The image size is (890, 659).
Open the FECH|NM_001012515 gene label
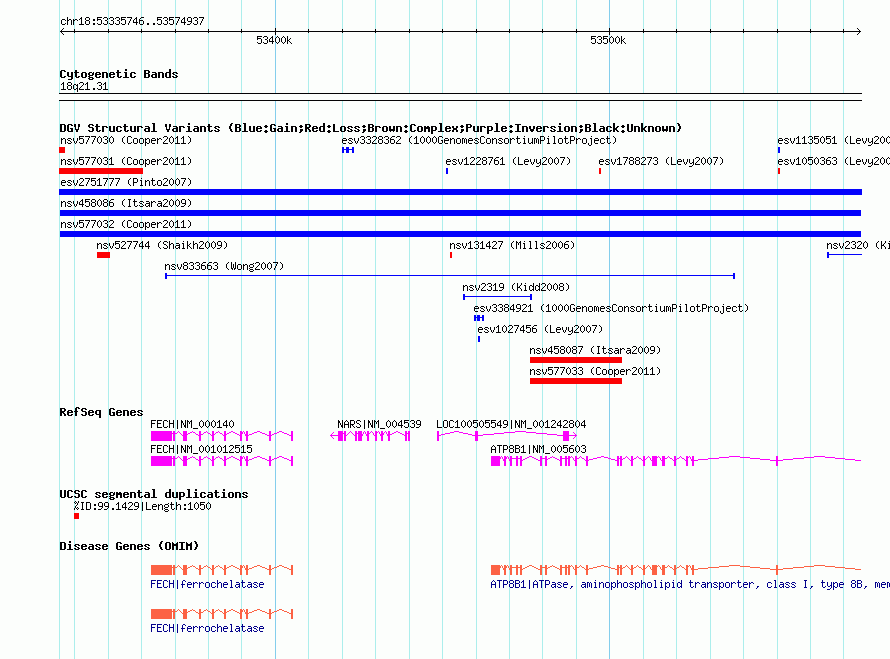point(201,449)
